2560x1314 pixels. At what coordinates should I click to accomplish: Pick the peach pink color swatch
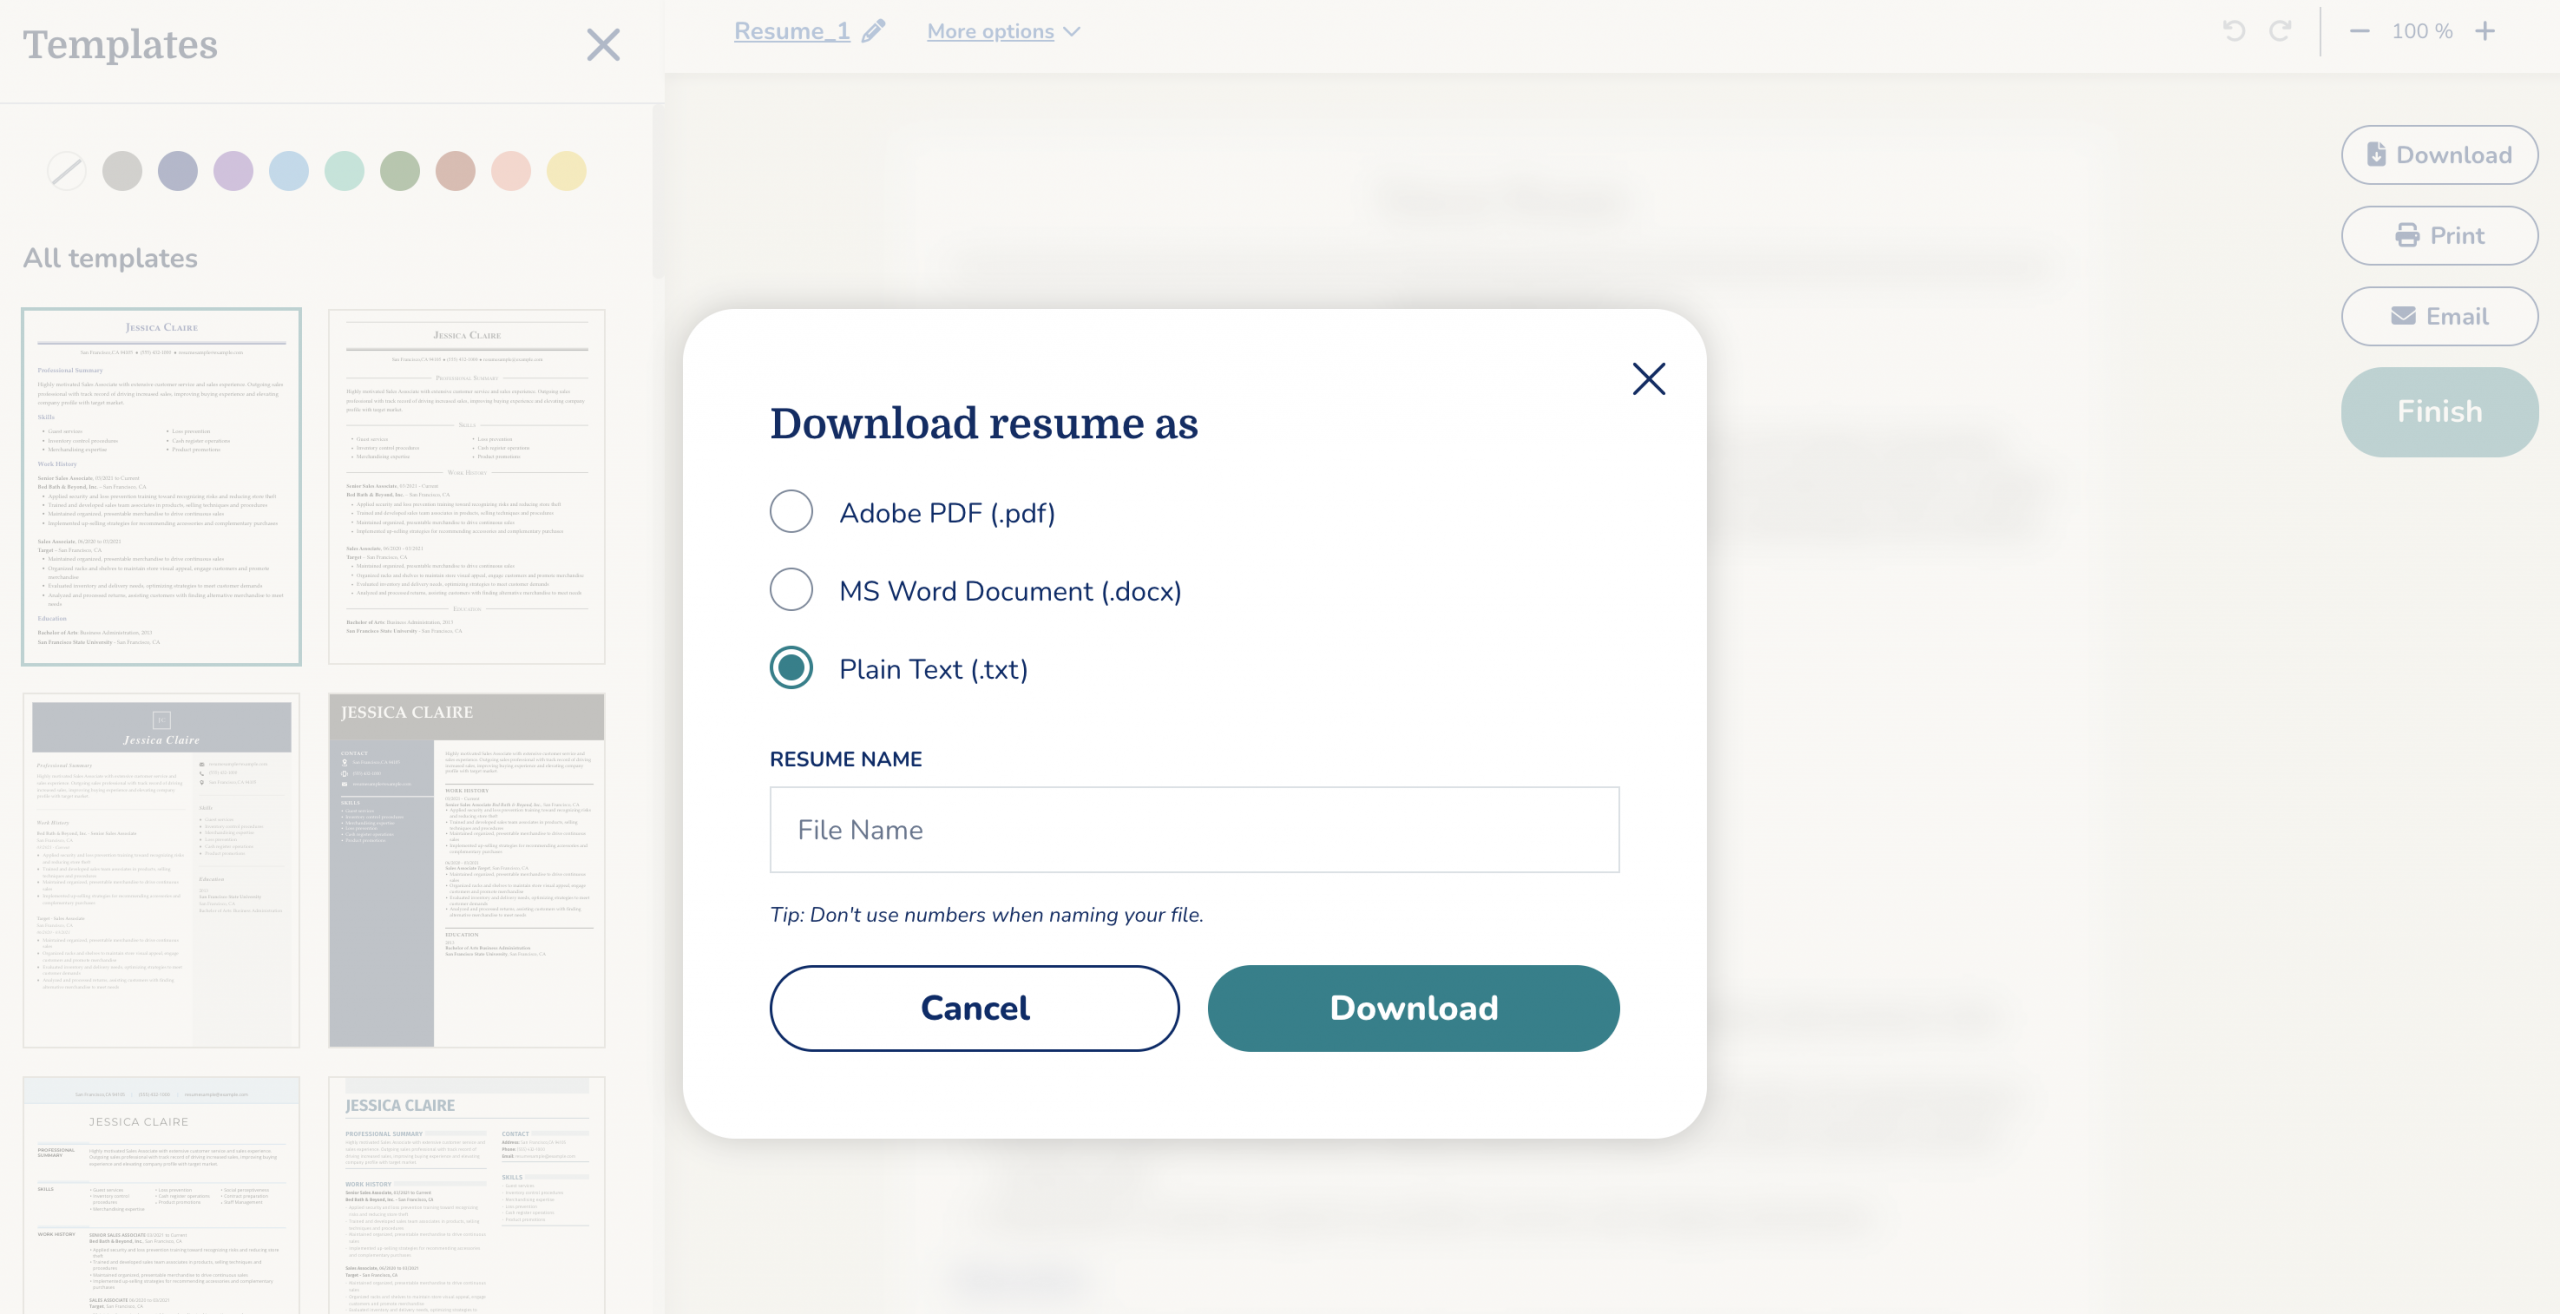pos(511,171)
